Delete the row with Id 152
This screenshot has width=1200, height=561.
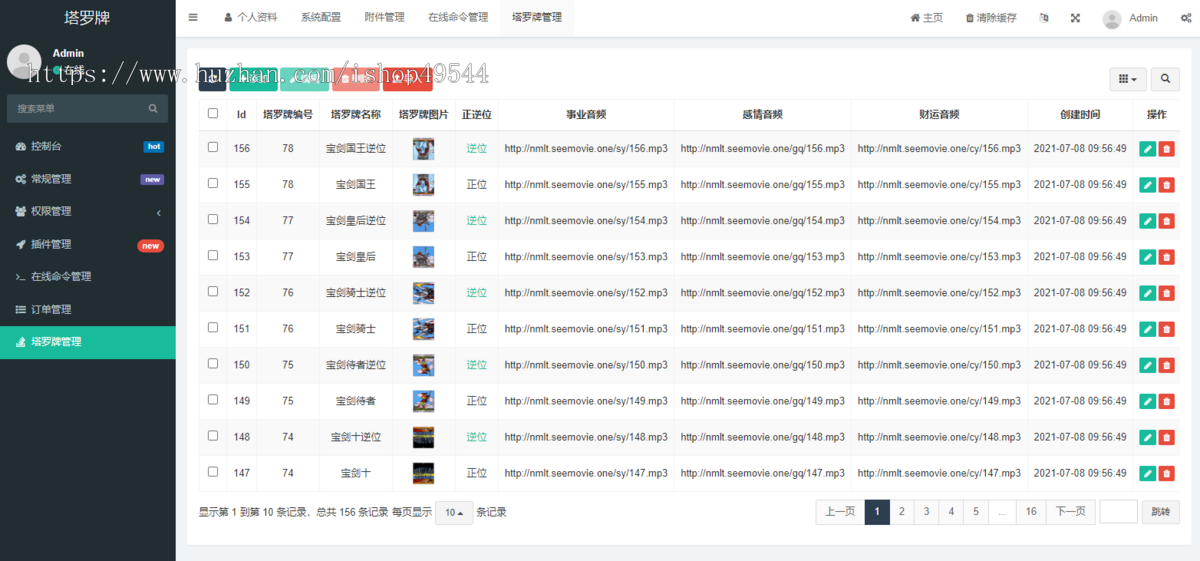pyautogui.click(x=1166, y=293)
